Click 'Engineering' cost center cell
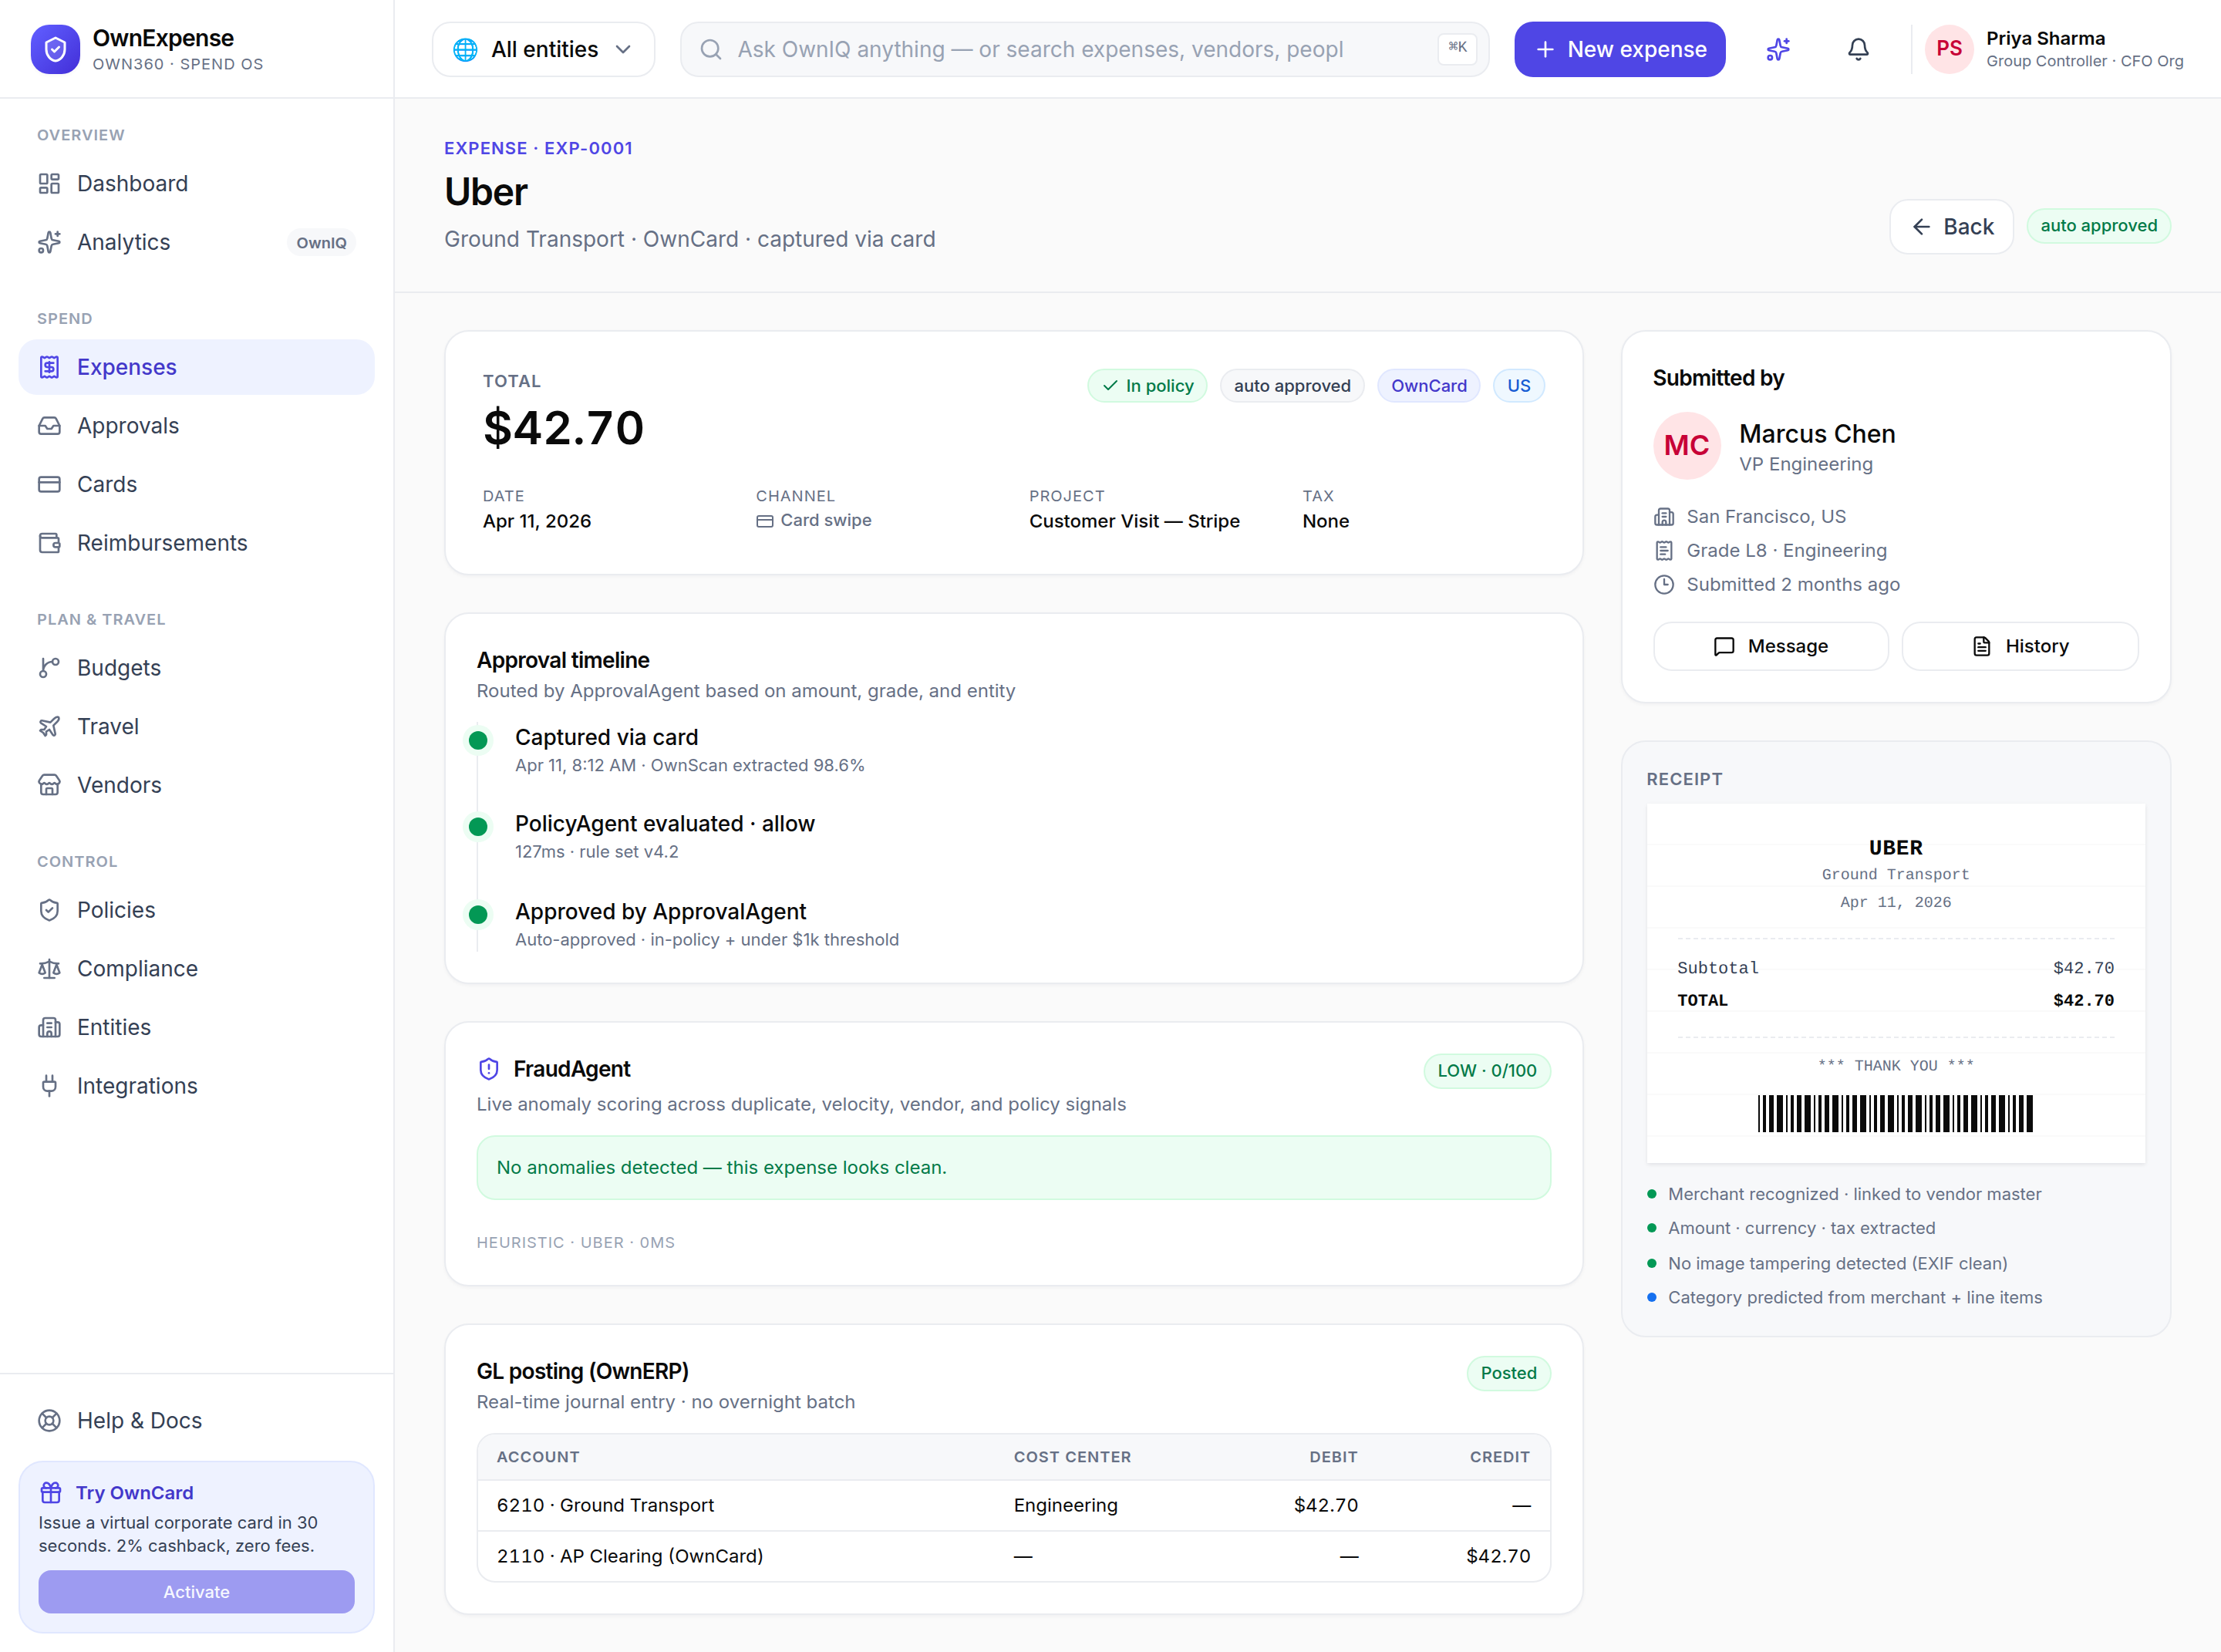The width and height of the screenshot is (2221, 1652). [x=1065, y=1505]
